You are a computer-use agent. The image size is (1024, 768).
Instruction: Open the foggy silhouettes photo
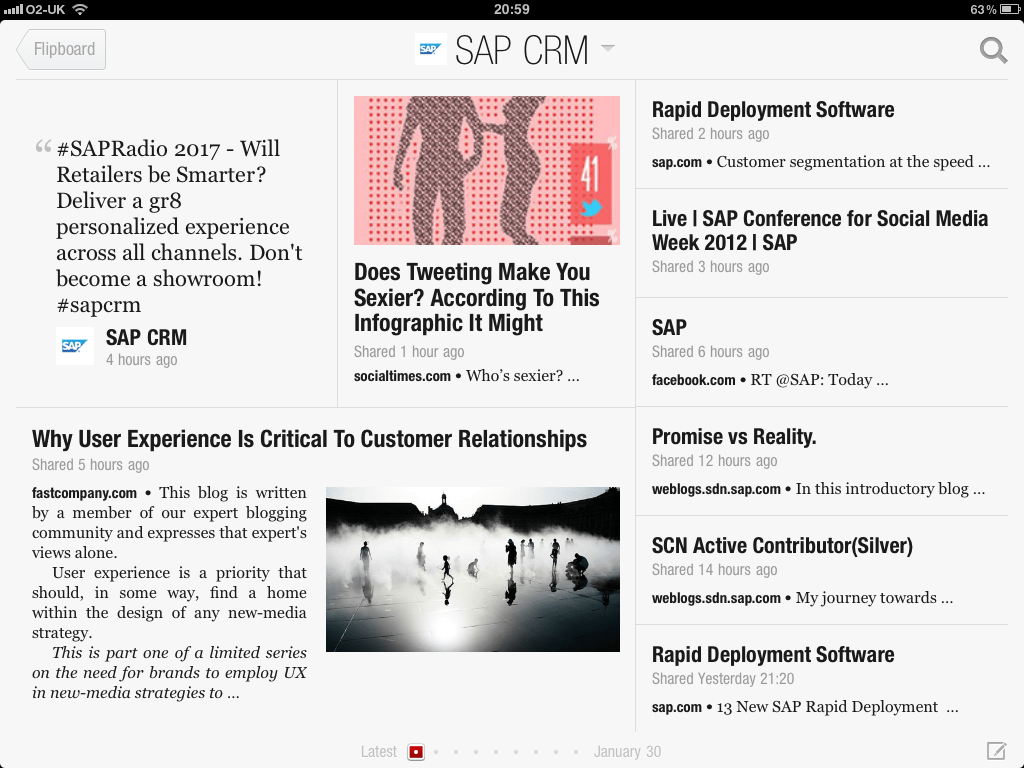click(473, 569)
